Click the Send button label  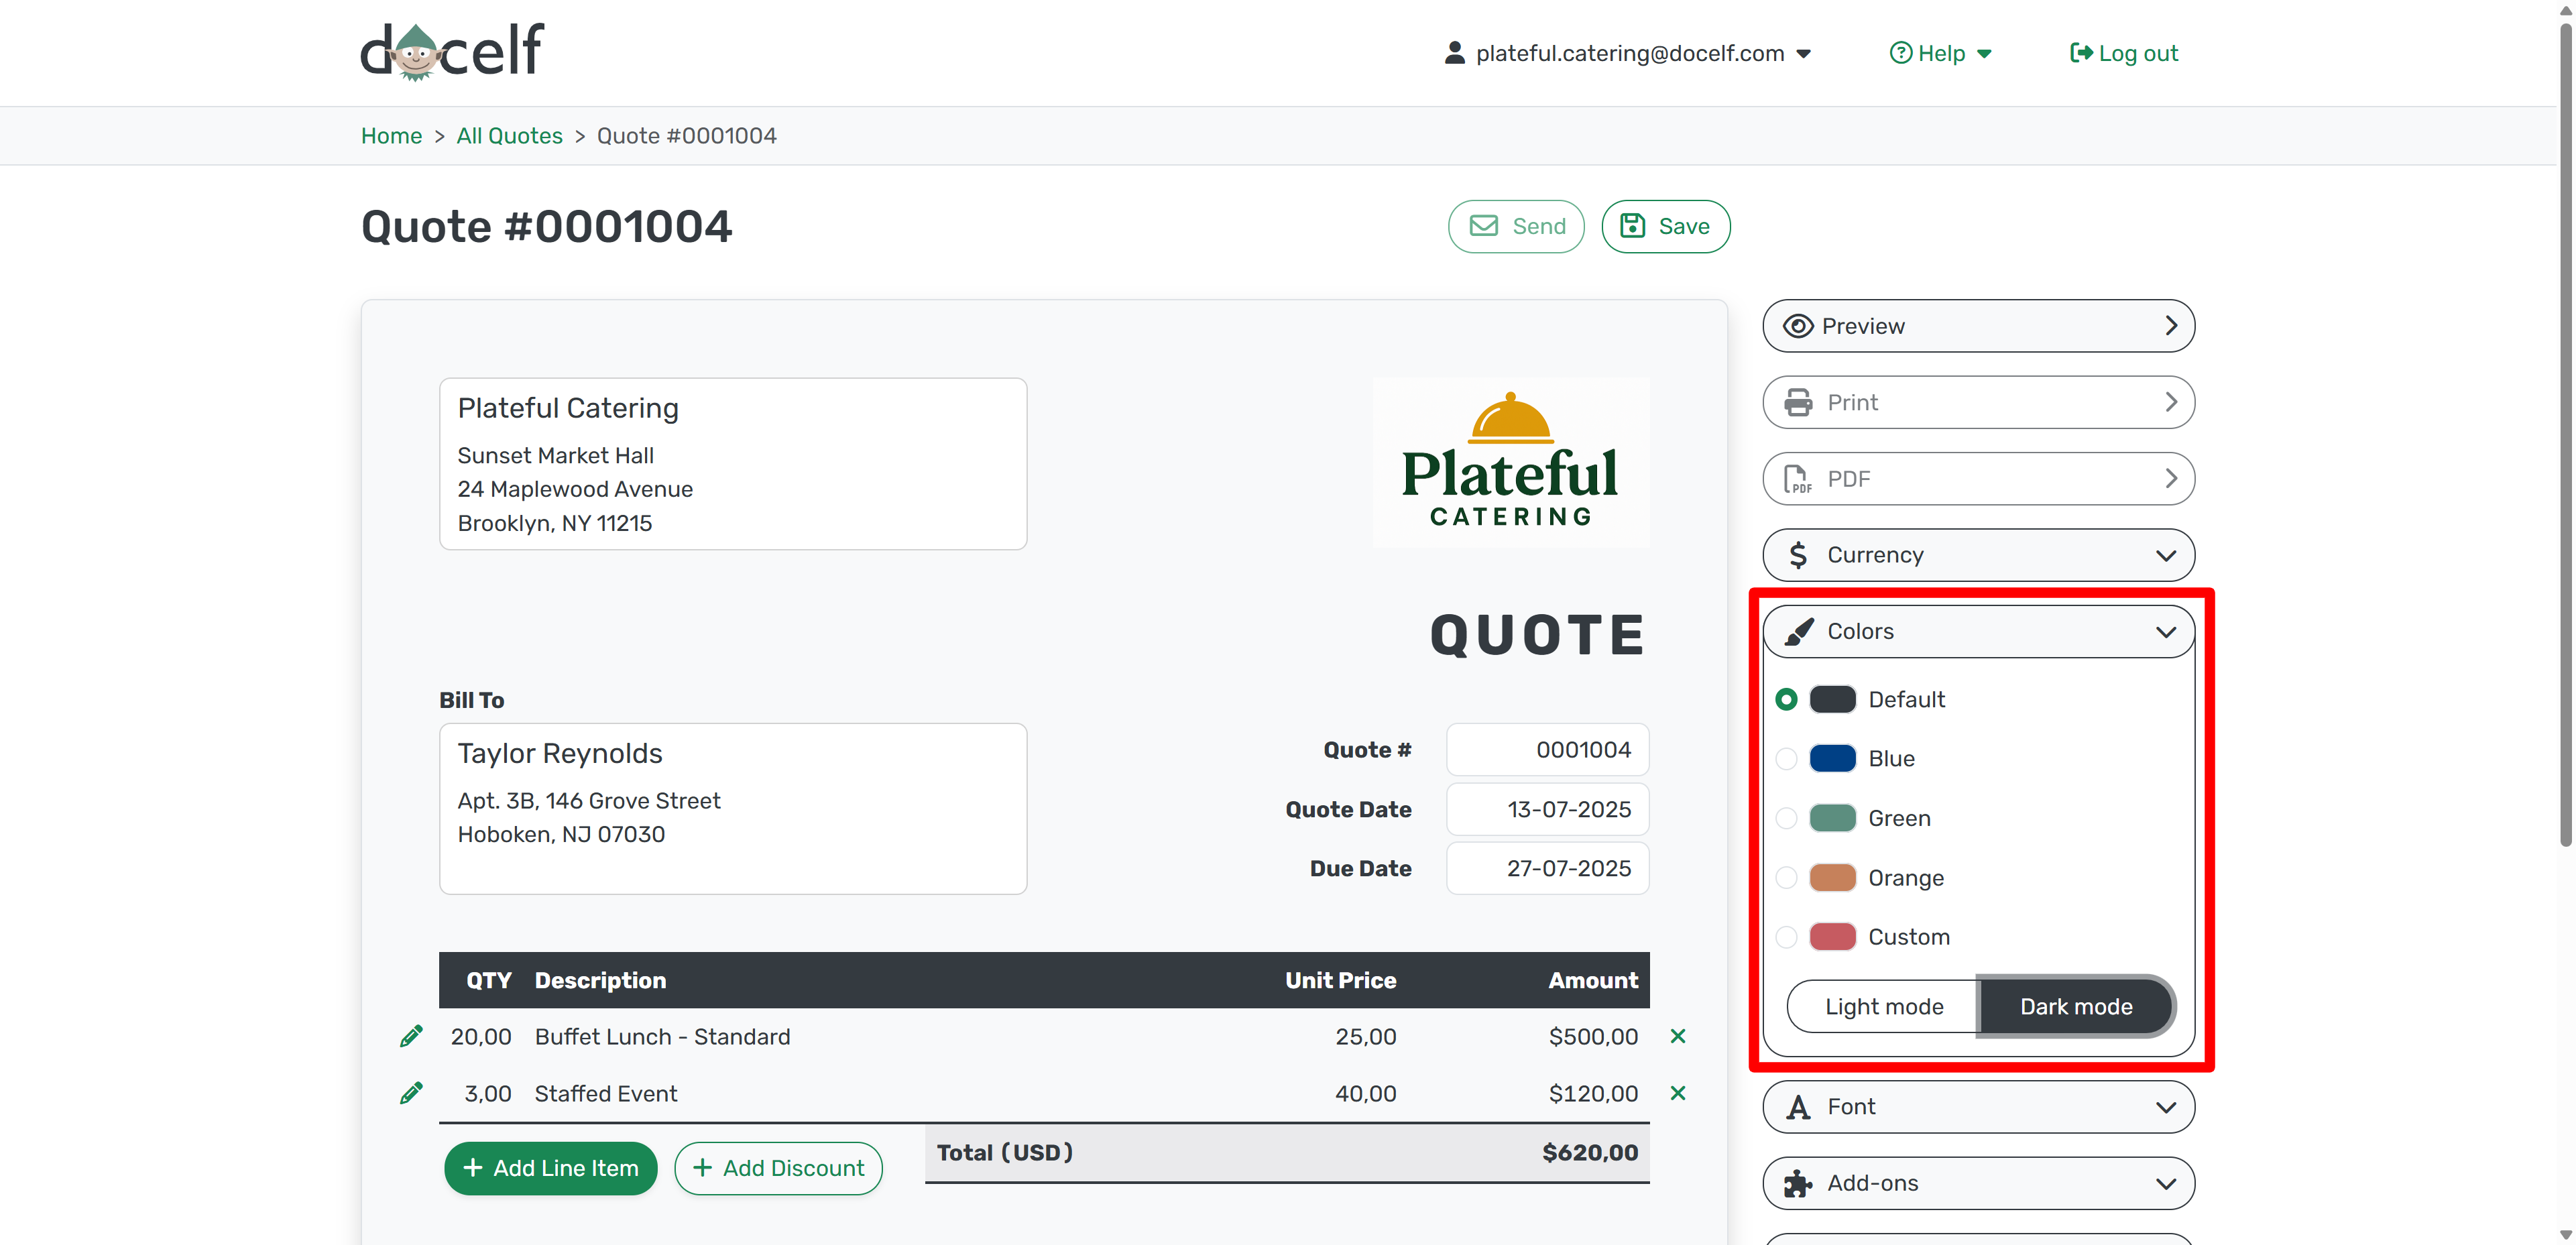[1539, 226]
